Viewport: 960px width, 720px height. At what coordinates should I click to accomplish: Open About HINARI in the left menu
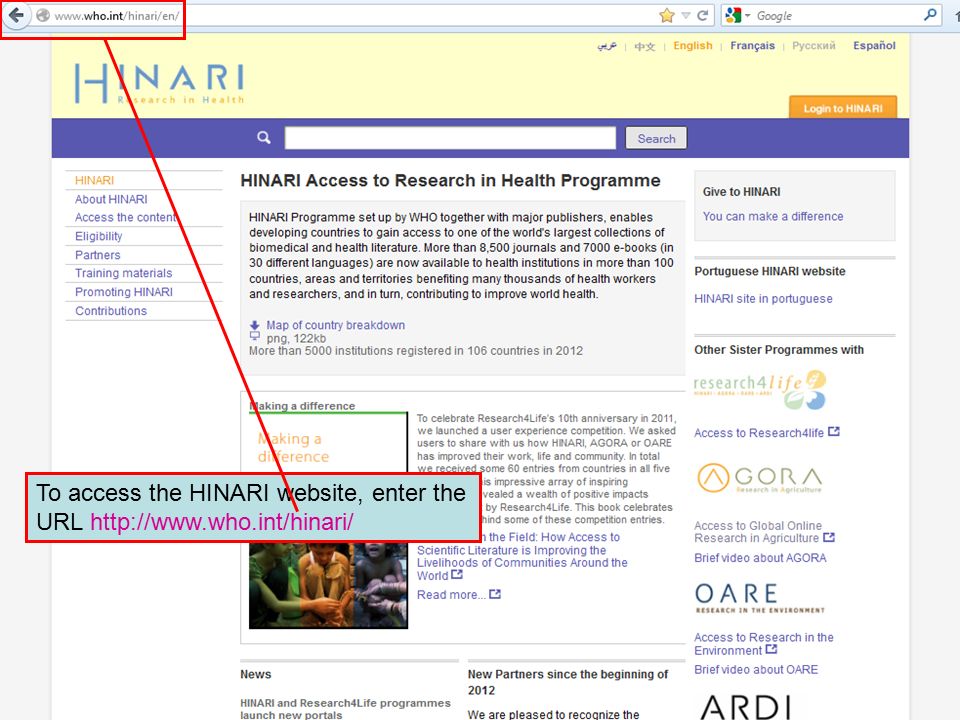point(111,199)
